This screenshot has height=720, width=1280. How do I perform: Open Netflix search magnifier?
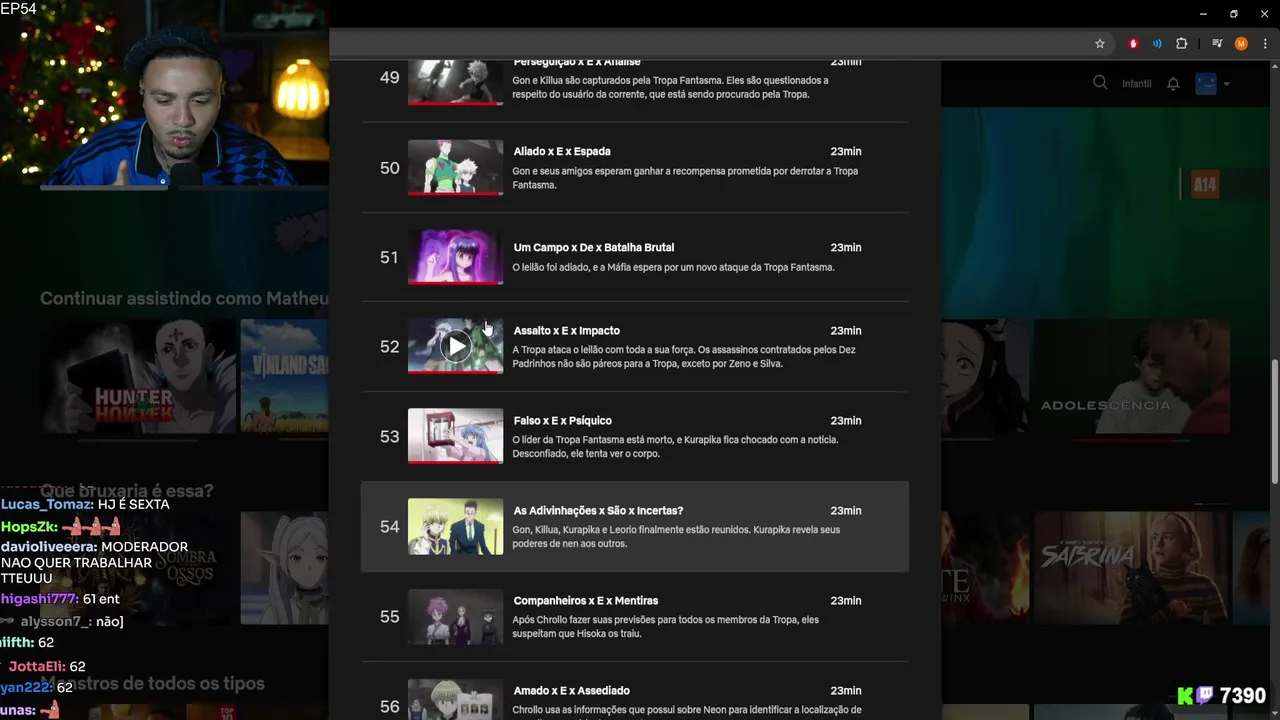tap(1100, 83)
